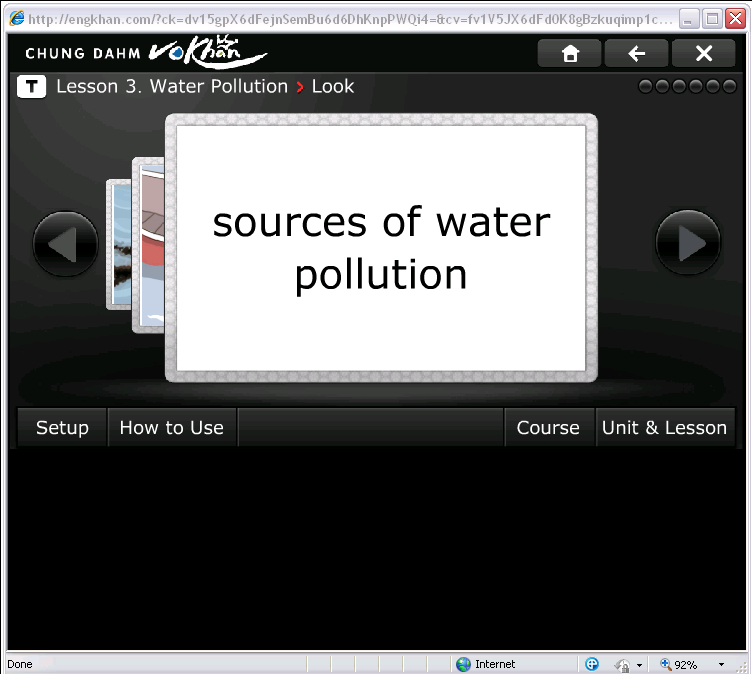Click the back arrow button in header
This screenshot has width=752, height=674.
click(636, 53)
